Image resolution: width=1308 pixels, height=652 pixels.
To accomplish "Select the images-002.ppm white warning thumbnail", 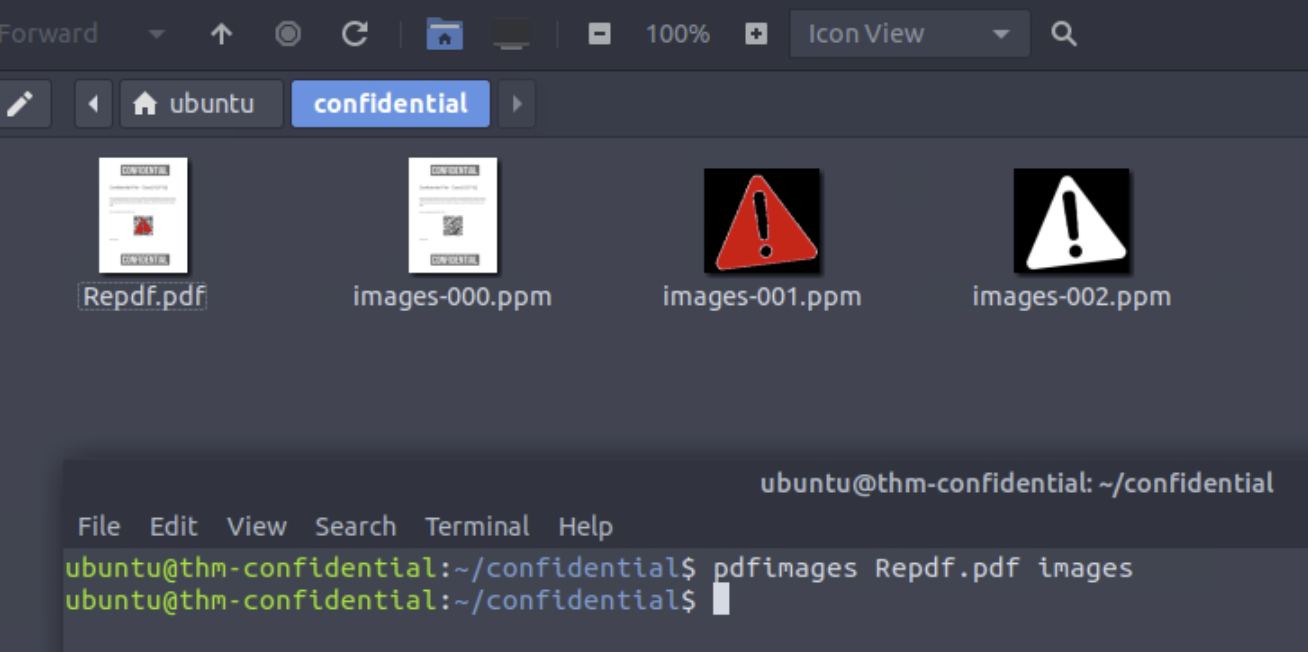I will click(x=1072, y=221).
